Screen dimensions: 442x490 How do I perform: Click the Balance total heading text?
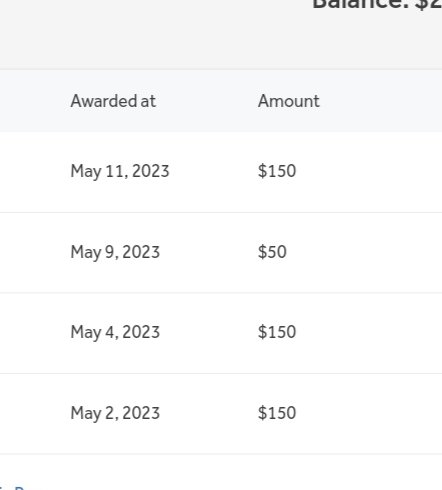tap(377, 5)
